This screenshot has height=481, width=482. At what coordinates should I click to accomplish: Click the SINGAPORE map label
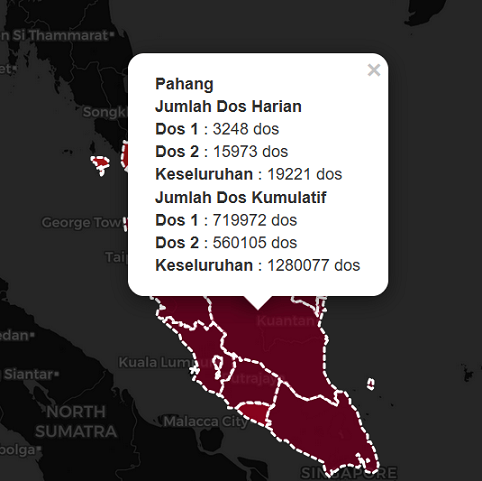(x=349, y=473)
